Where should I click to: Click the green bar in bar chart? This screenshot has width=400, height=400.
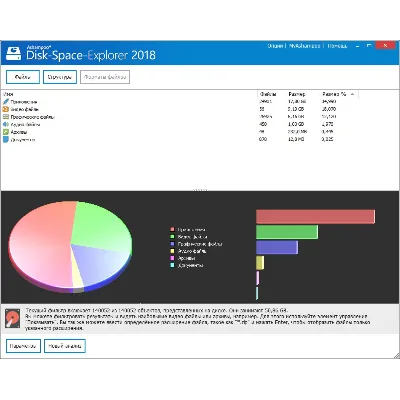[287, 232]
